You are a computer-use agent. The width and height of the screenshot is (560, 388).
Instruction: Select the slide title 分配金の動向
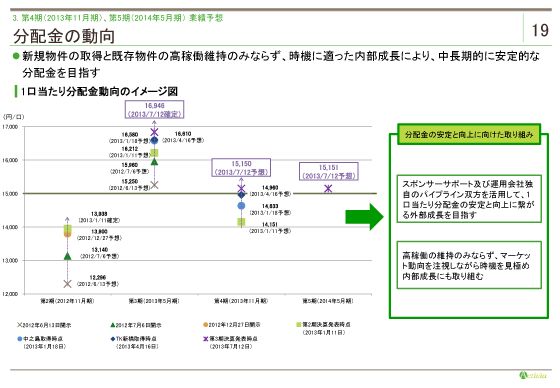[64, 36]
